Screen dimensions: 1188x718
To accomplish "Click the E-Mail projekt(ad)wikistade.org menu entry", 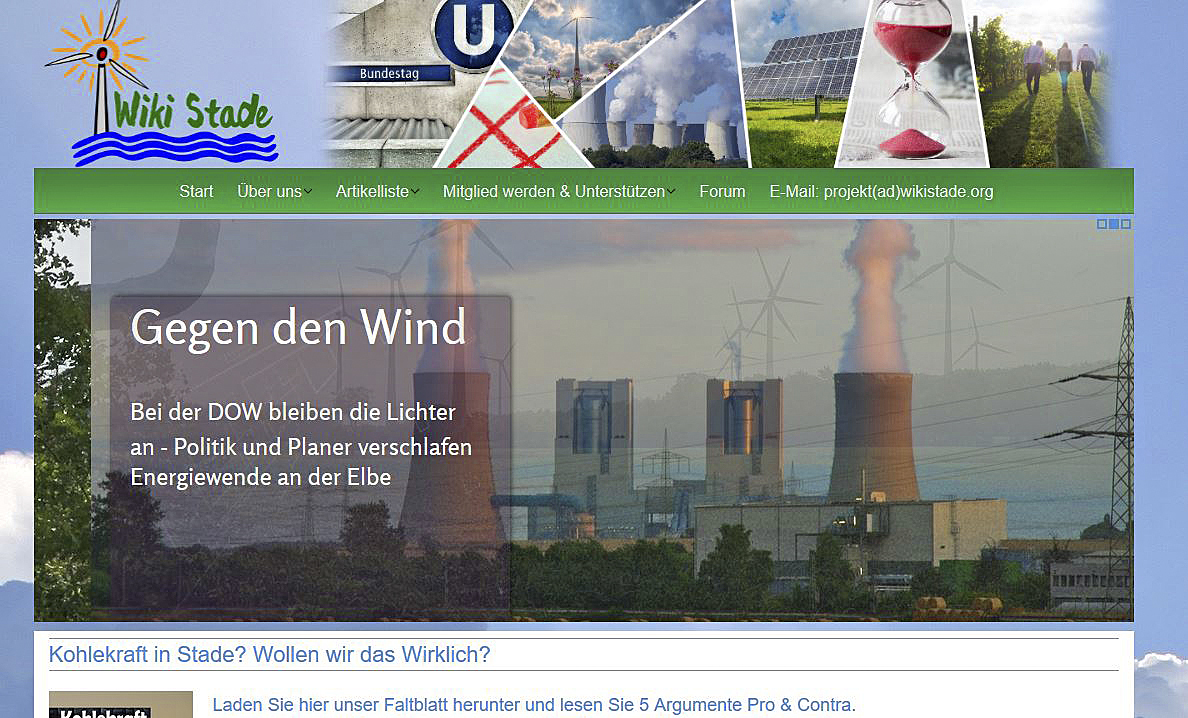I will [881, 192].
